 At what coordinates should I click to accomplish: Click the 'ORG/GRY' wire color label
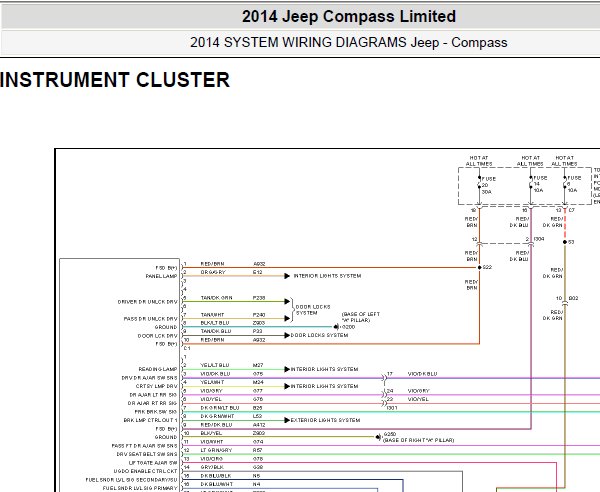point(213,272)
